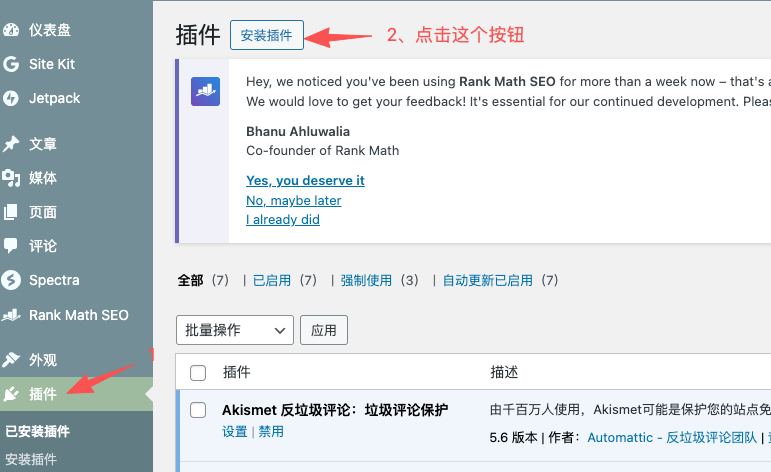The height and width of the screenshot is (472, 771).
Task: Open Site Kit via its G icon
Action: click(11, 64)
